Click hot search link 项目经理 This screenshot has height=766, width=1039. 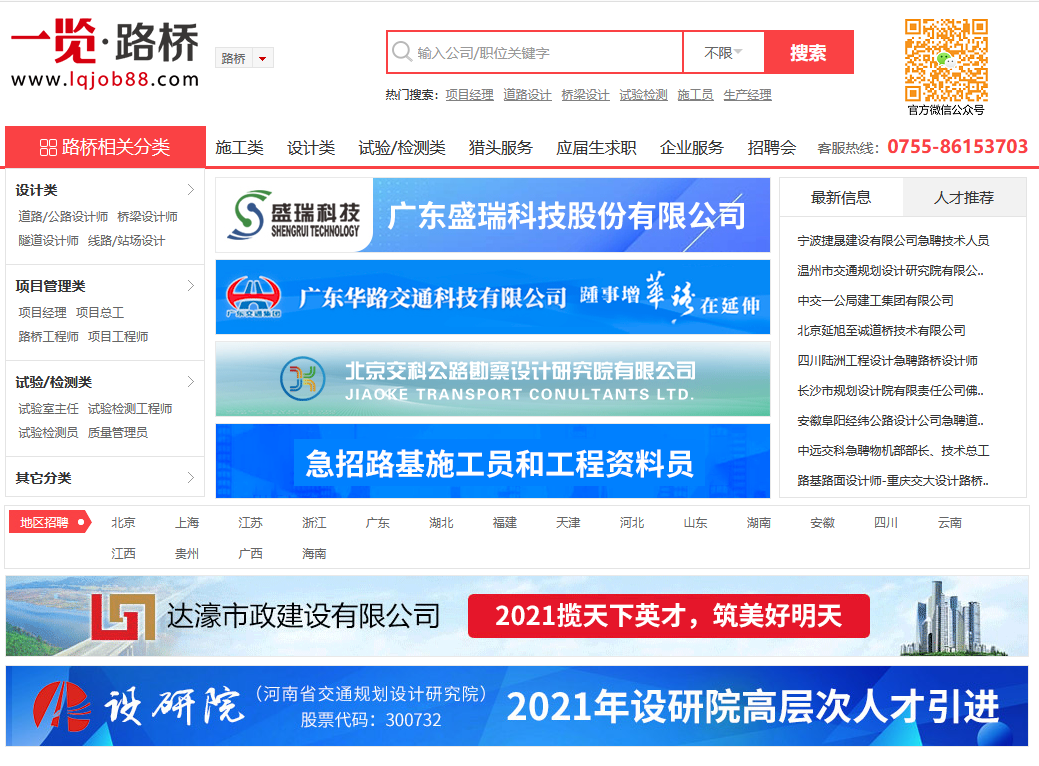click(469, 95)
